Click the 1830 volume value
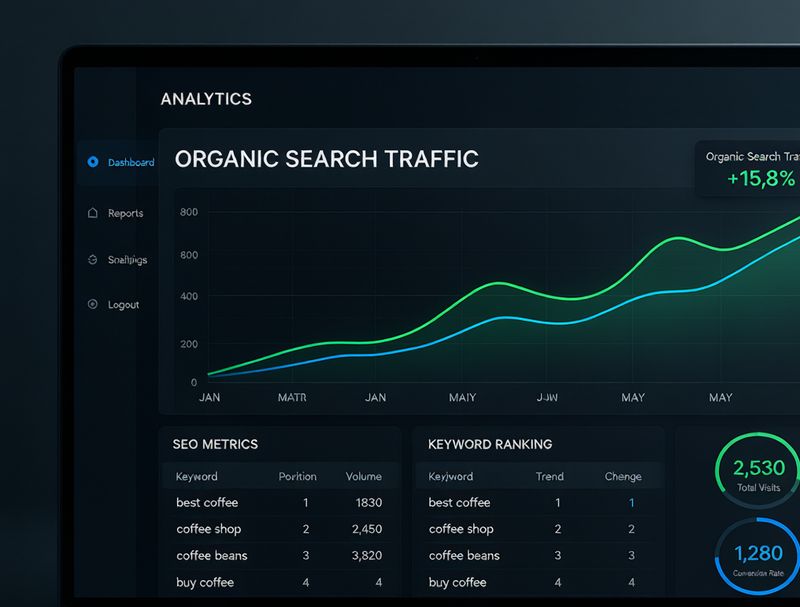This screenshot has height=607, width=800. (x=369, y=502)
